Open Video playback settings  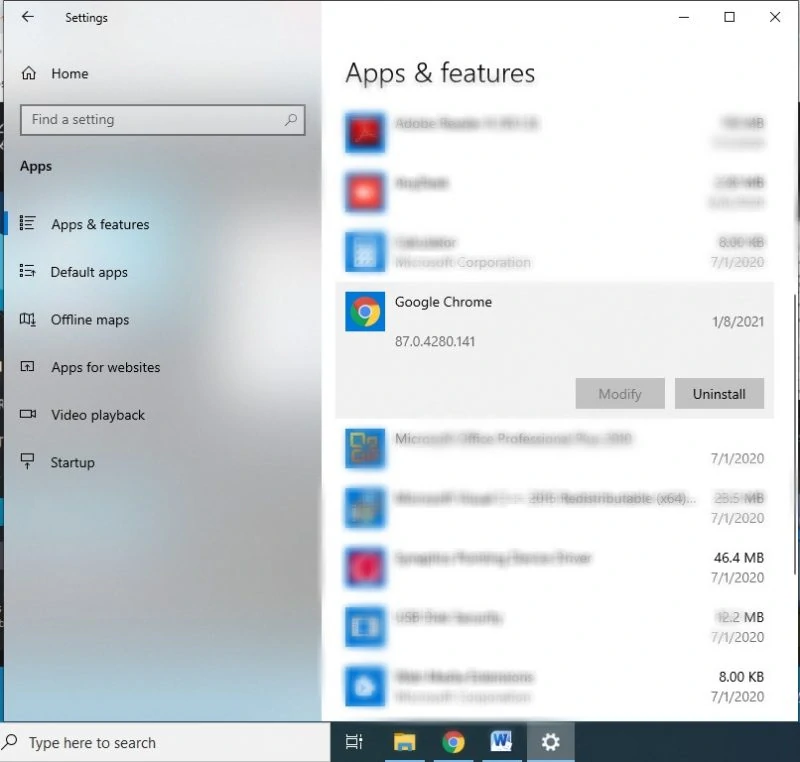[x=82, y=415]
